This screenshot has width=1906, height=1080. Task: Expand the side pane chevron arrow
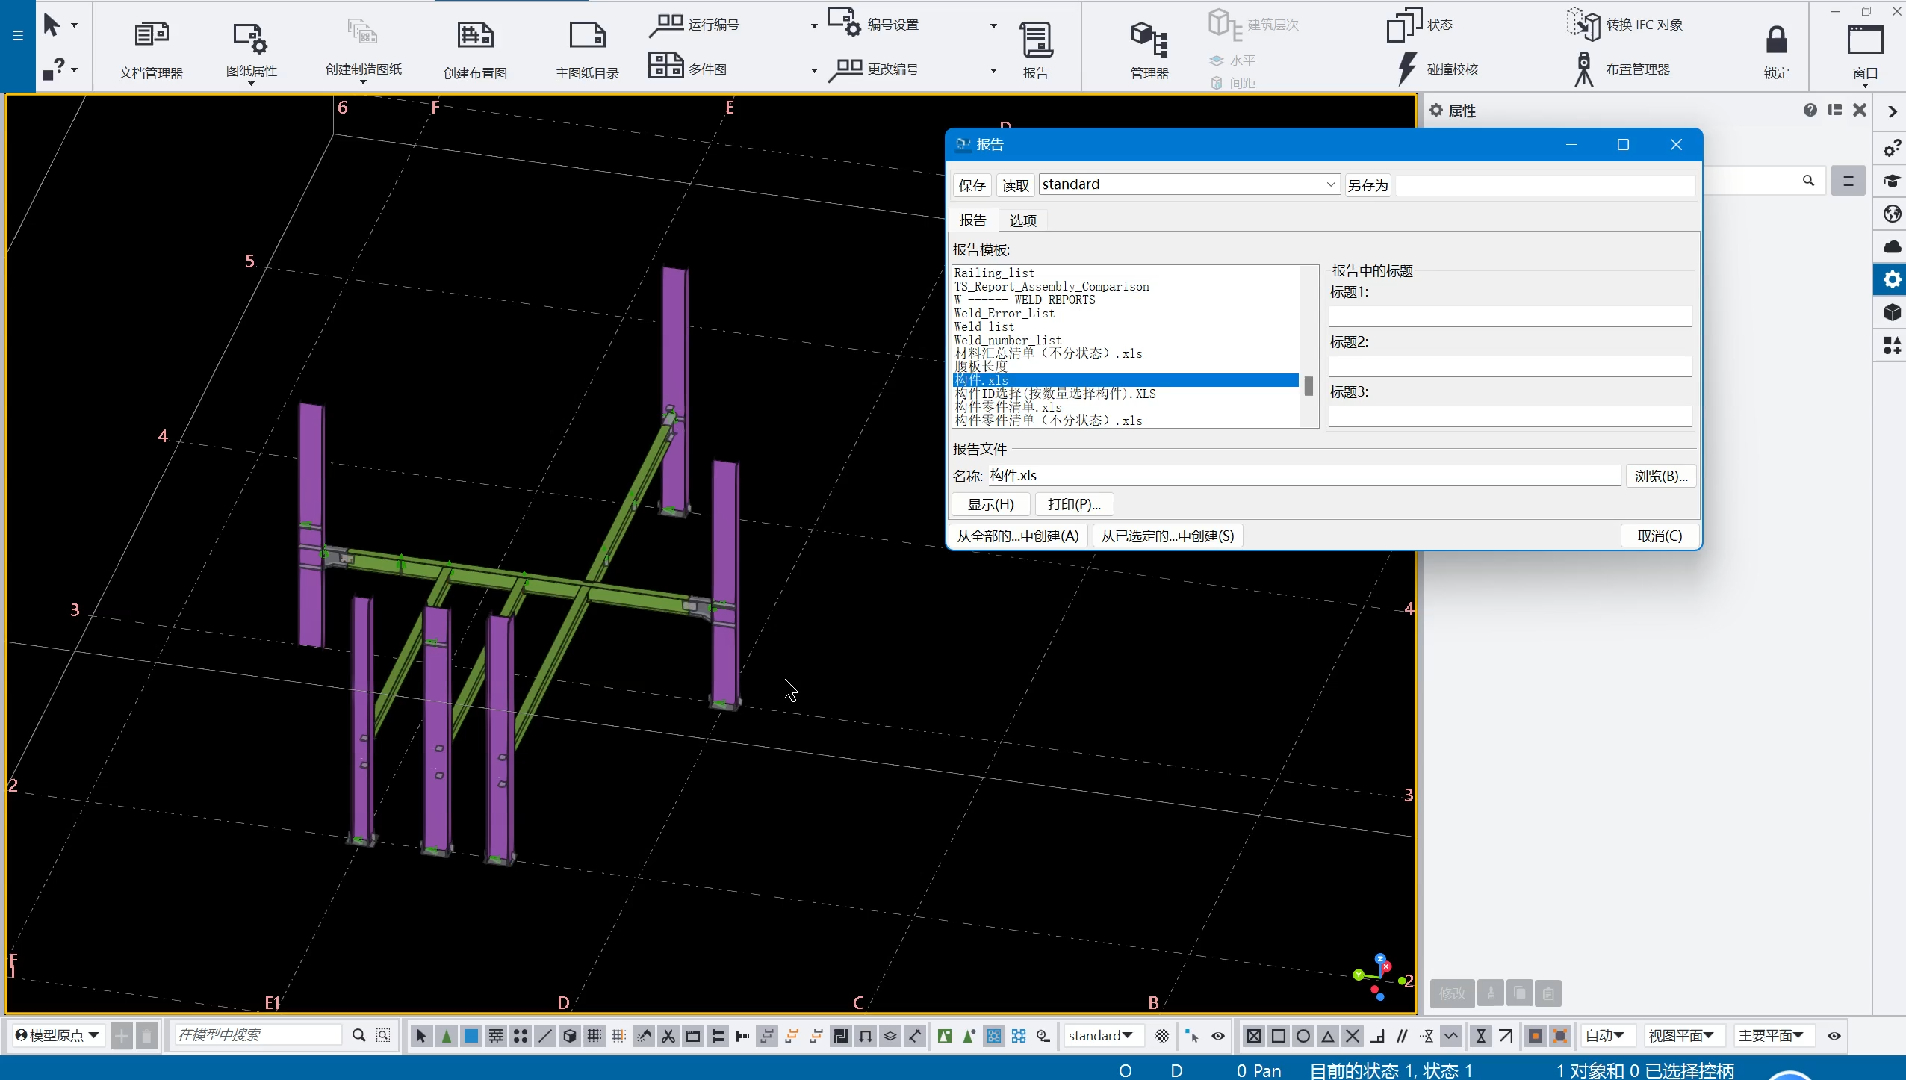tap(1892, 111)
